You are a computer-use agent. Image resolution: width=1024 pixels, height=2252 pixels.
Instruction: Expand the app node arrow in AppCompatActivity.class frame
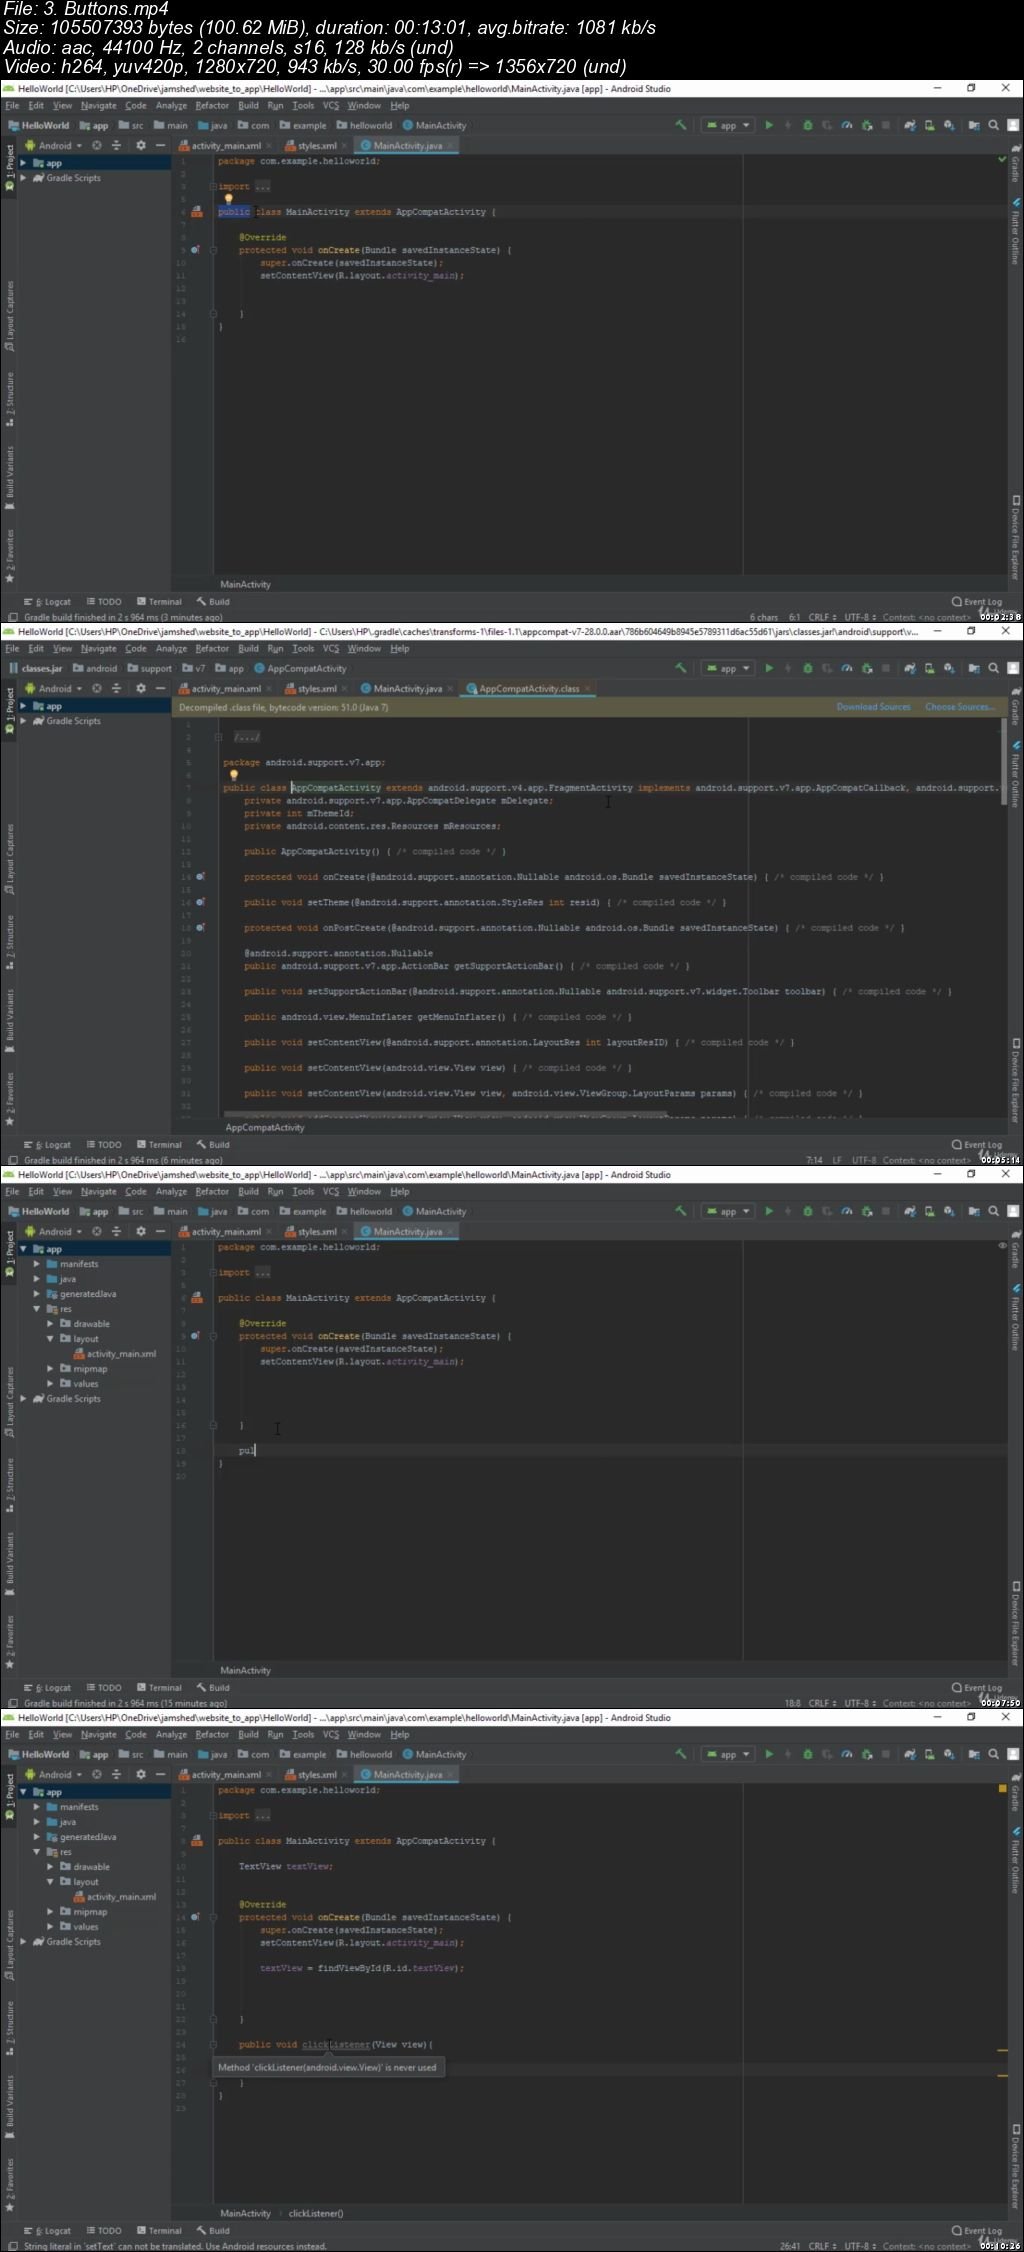pyautogui.click(x=24, y=706)
